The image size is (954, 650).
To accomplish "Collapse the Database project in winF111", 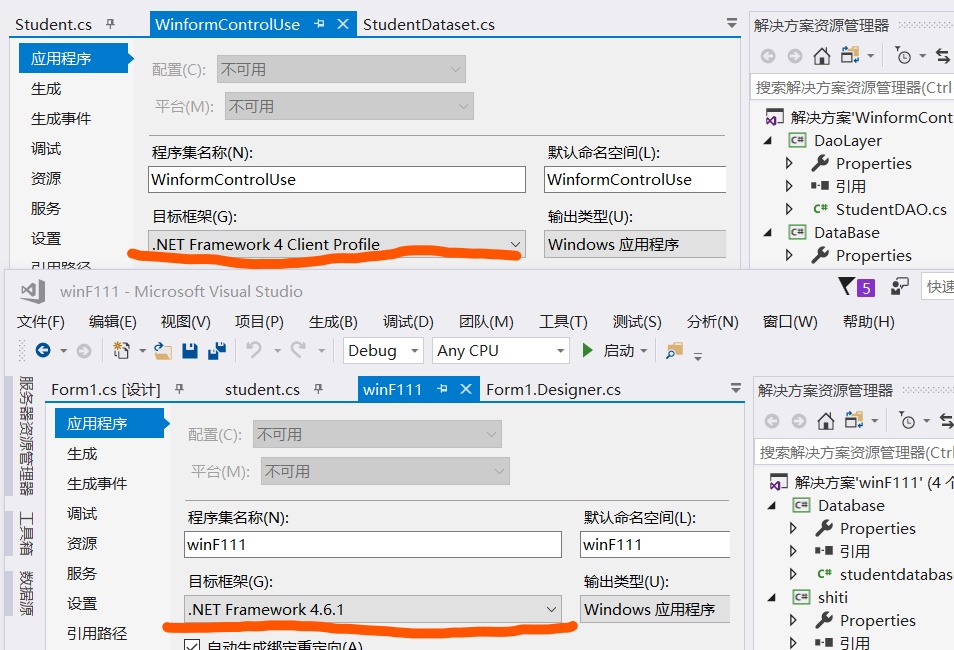I will point(771,505).
